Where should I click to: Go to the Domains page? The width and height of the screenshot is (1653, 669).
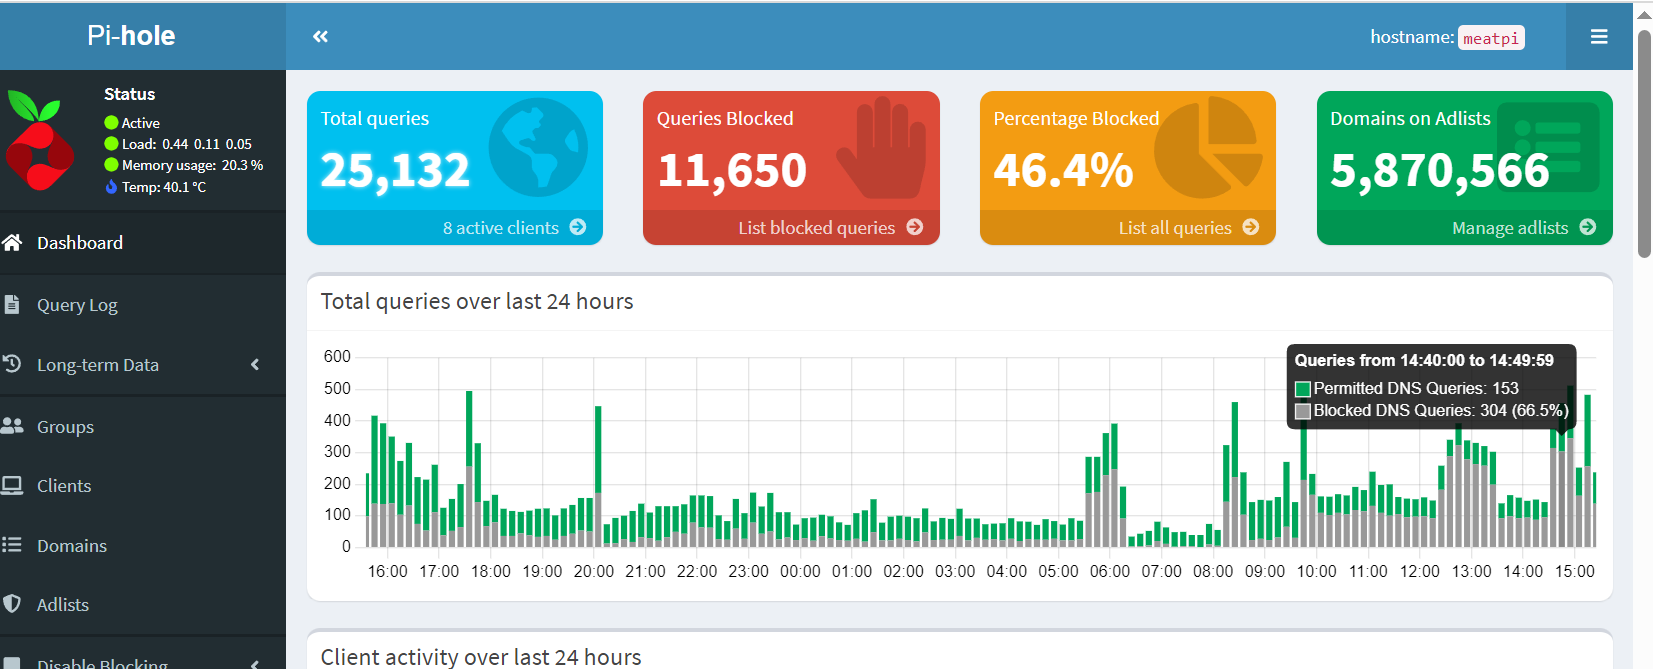[x=72, y=546]
